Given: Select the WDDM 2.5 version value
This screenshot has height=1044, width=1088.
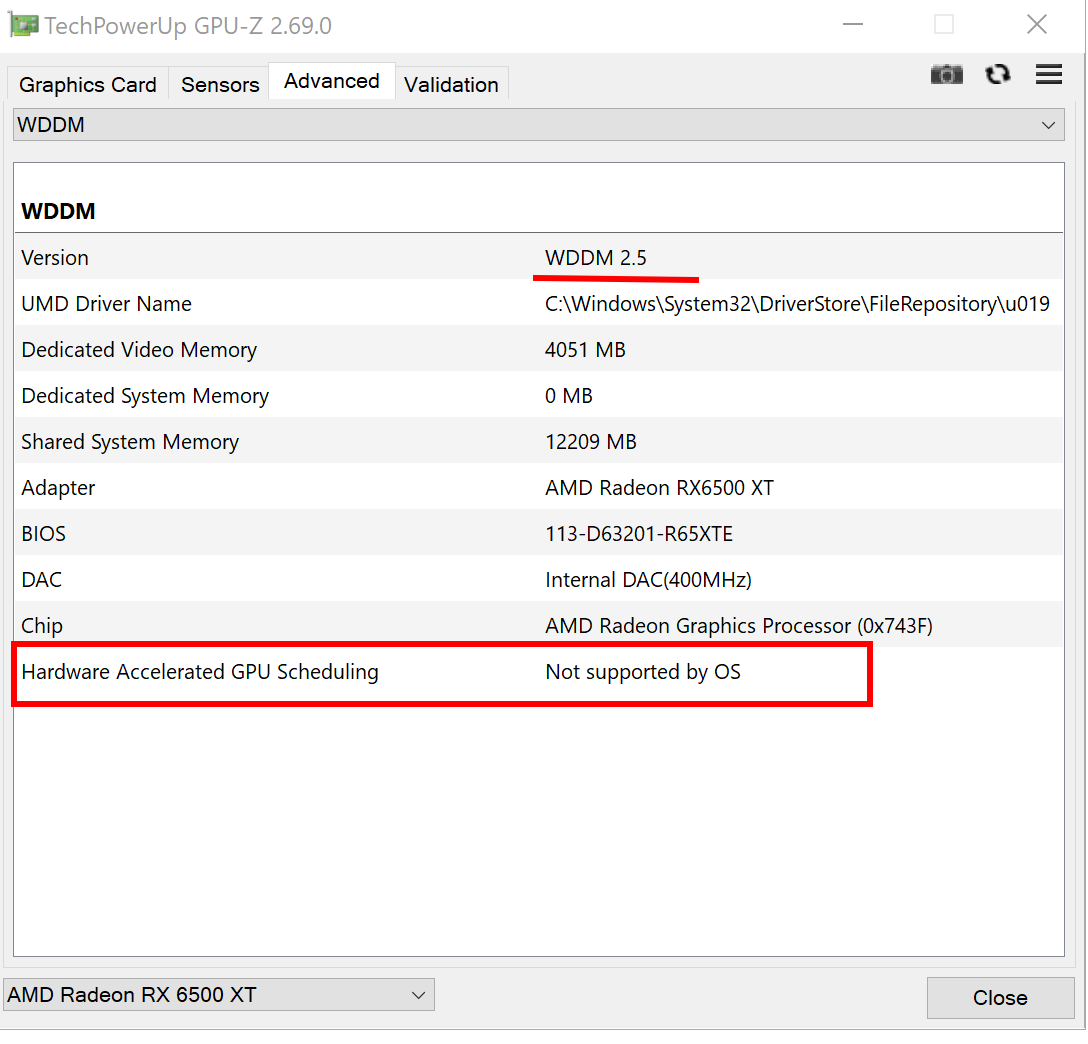Looking at the screenshot, I should [x=596, y=258].
